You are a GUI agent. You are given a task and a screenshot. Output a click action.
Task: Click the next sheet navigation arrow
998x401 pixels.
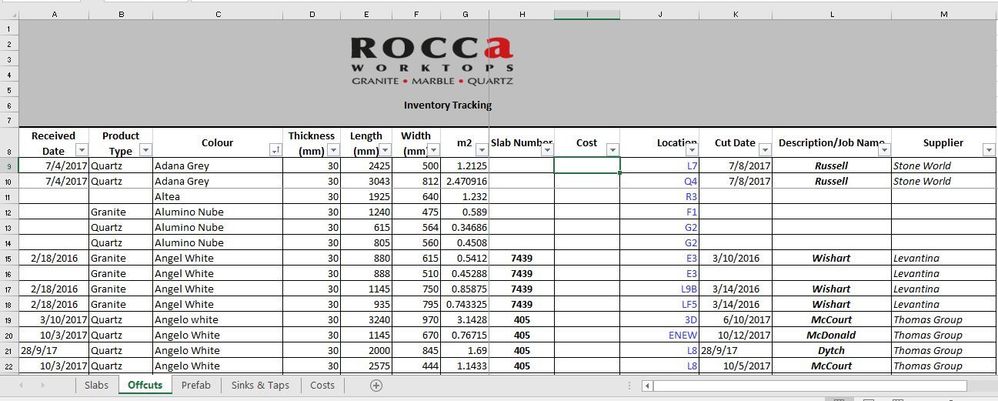(x=43, y=385)
